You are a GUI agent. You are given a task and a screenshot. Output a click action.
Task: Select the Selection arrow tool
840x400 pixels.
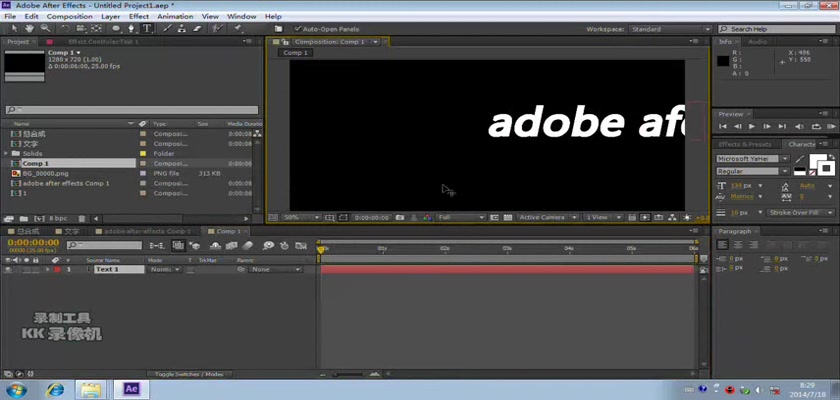pyautogui.click(x=14, y=28)
